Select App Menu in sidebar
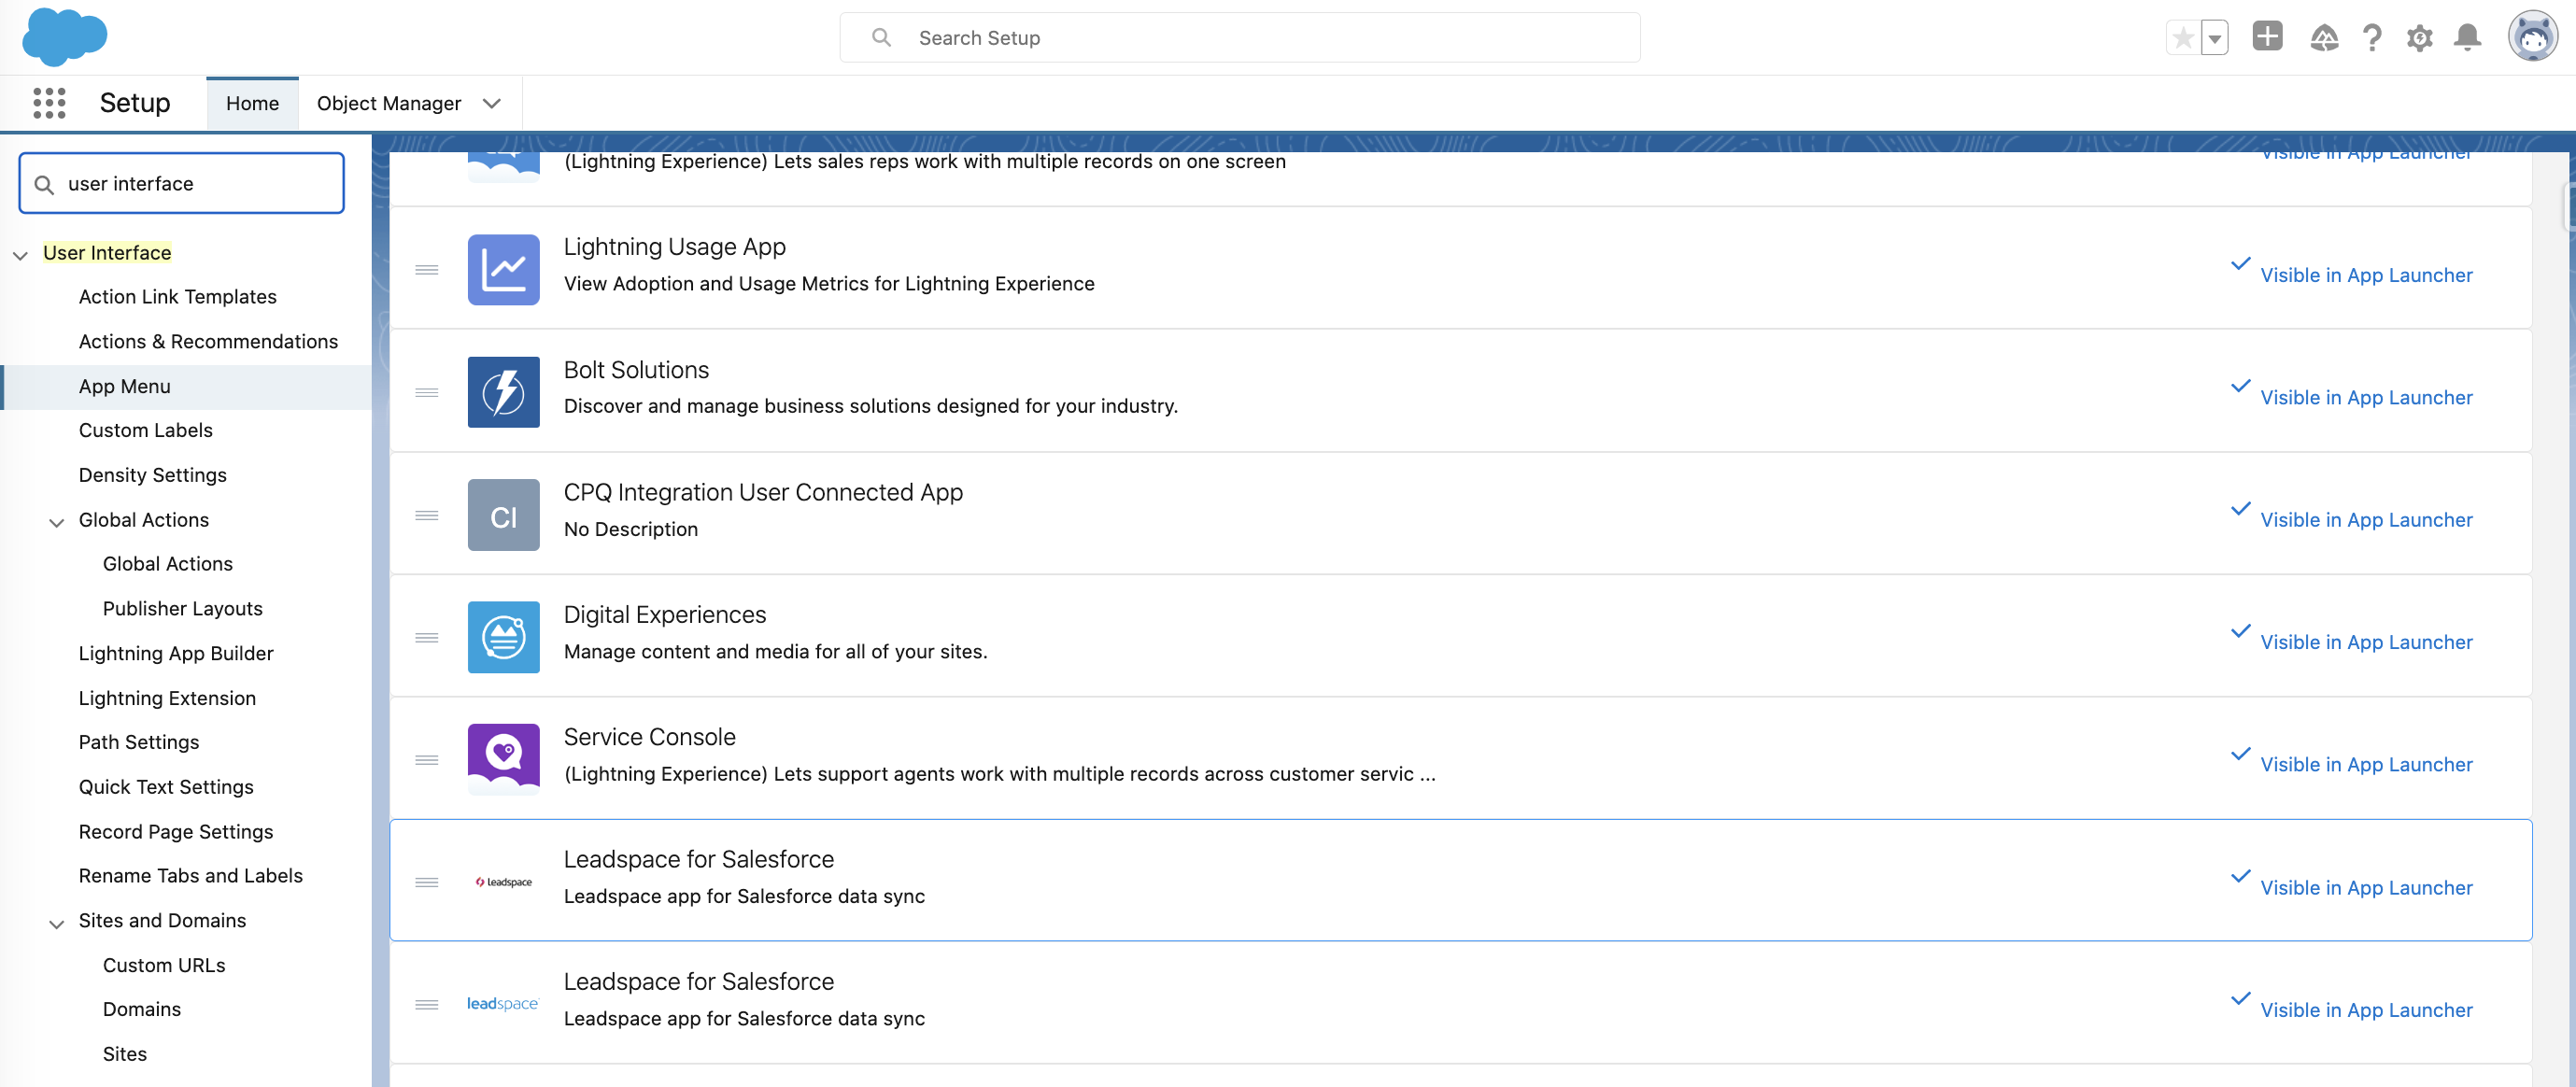This screenshot has width=2576, height=1087. coord(125,386)
